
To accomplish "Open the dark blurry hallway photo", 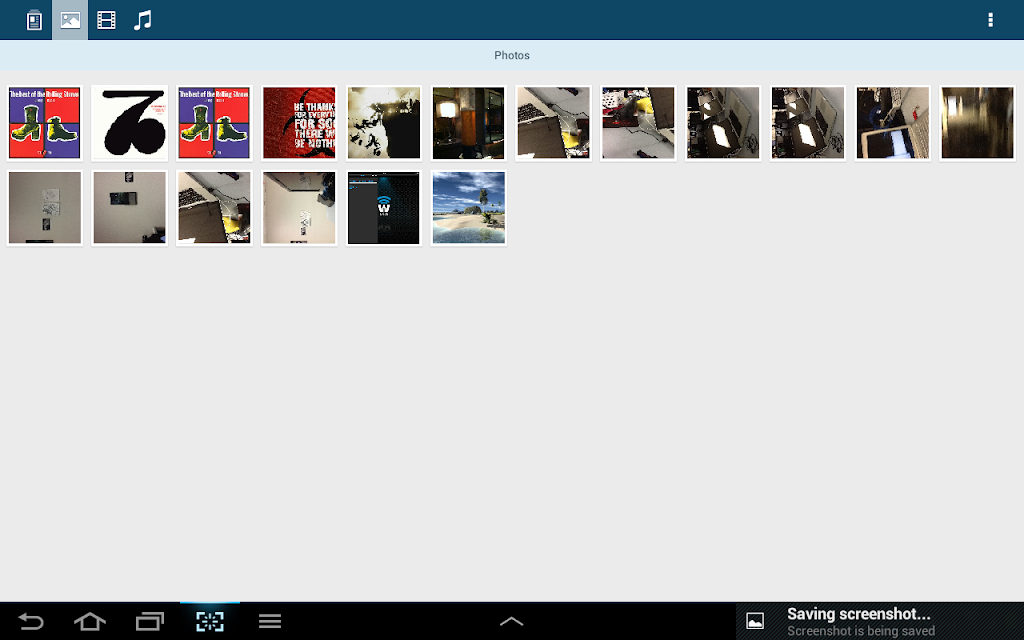I will pyautogui.click(x=977, y=123).
